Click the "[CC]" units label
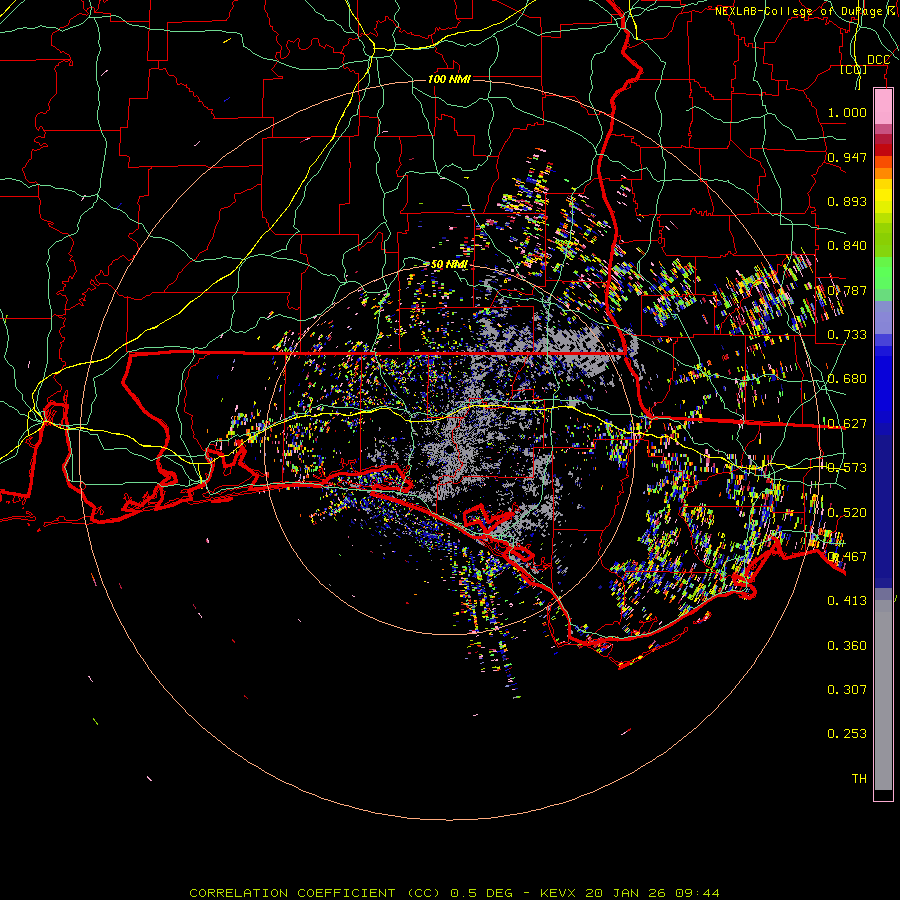Image resolution: width=900 pixels, height=900 pixels. [x=854, y=69]
